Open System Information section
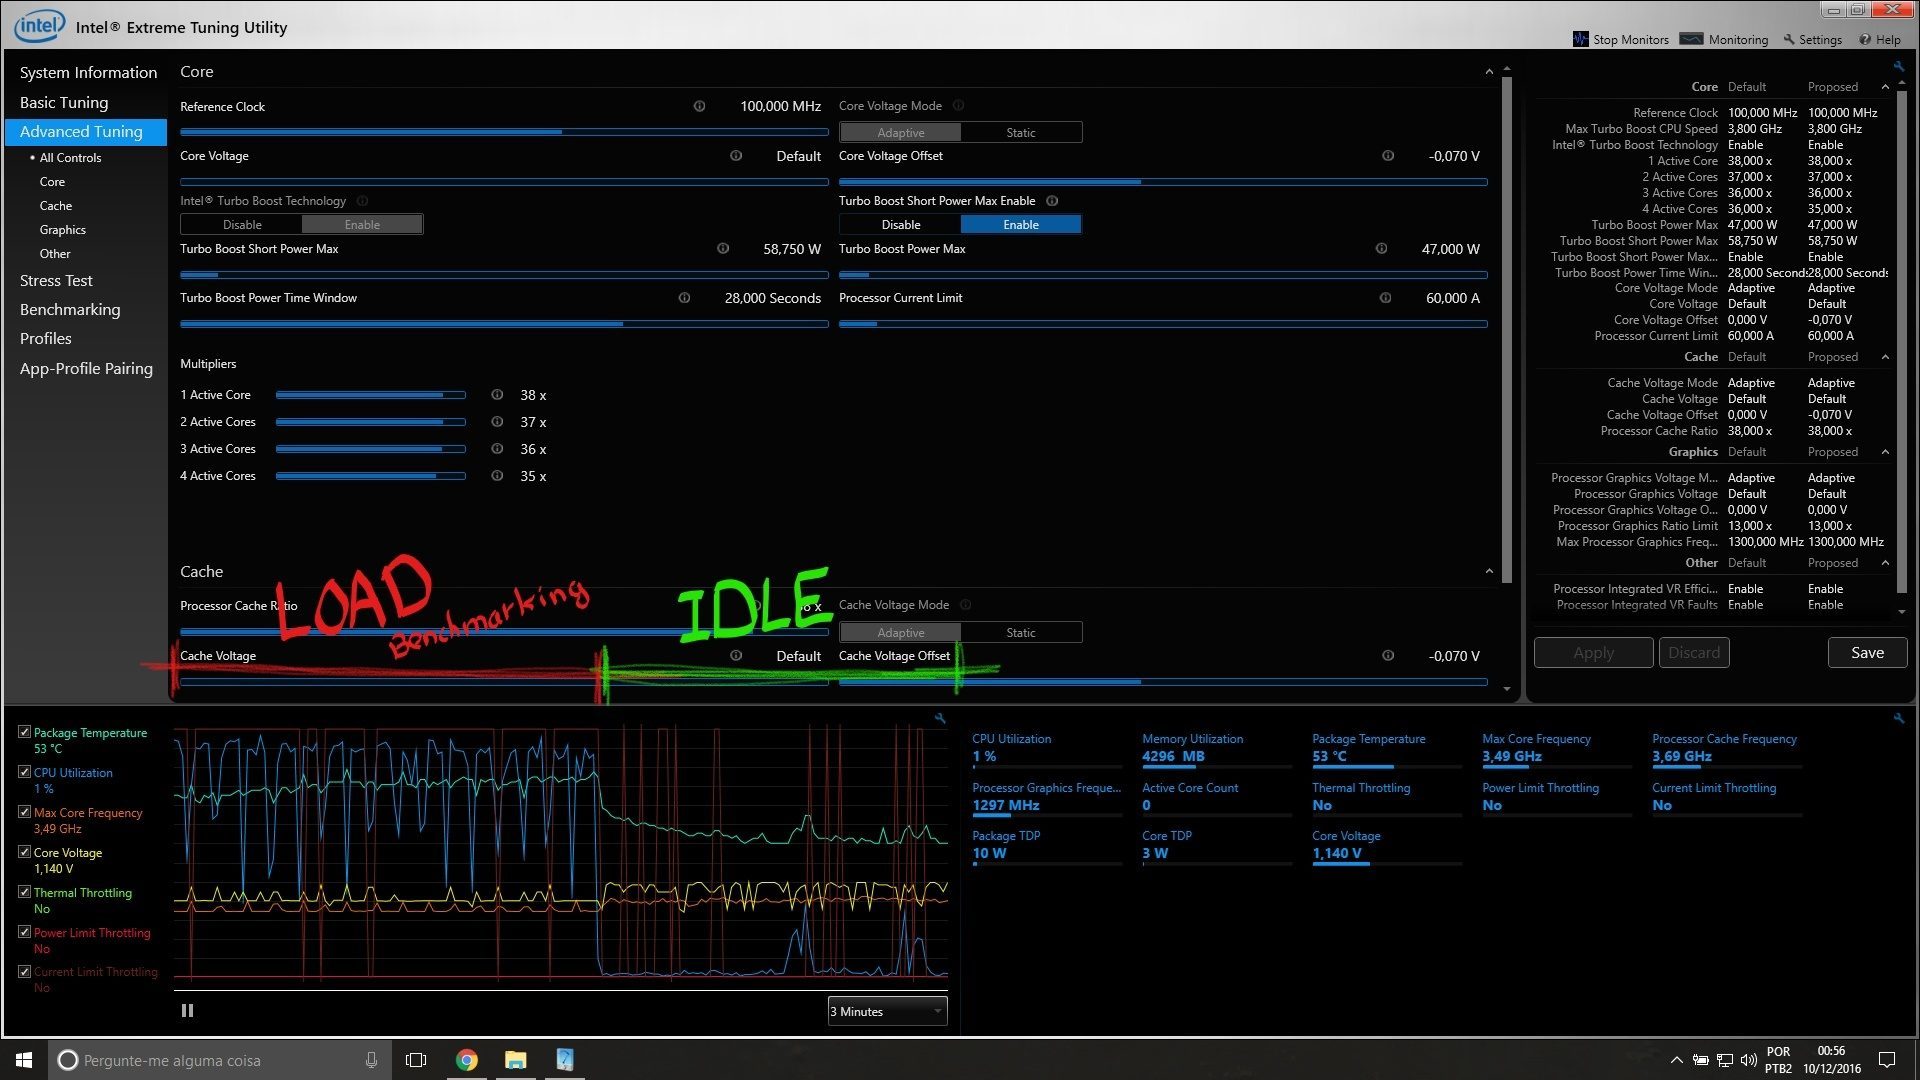Viewport: 1920px width, 1080px height. (x=88, y=73)
